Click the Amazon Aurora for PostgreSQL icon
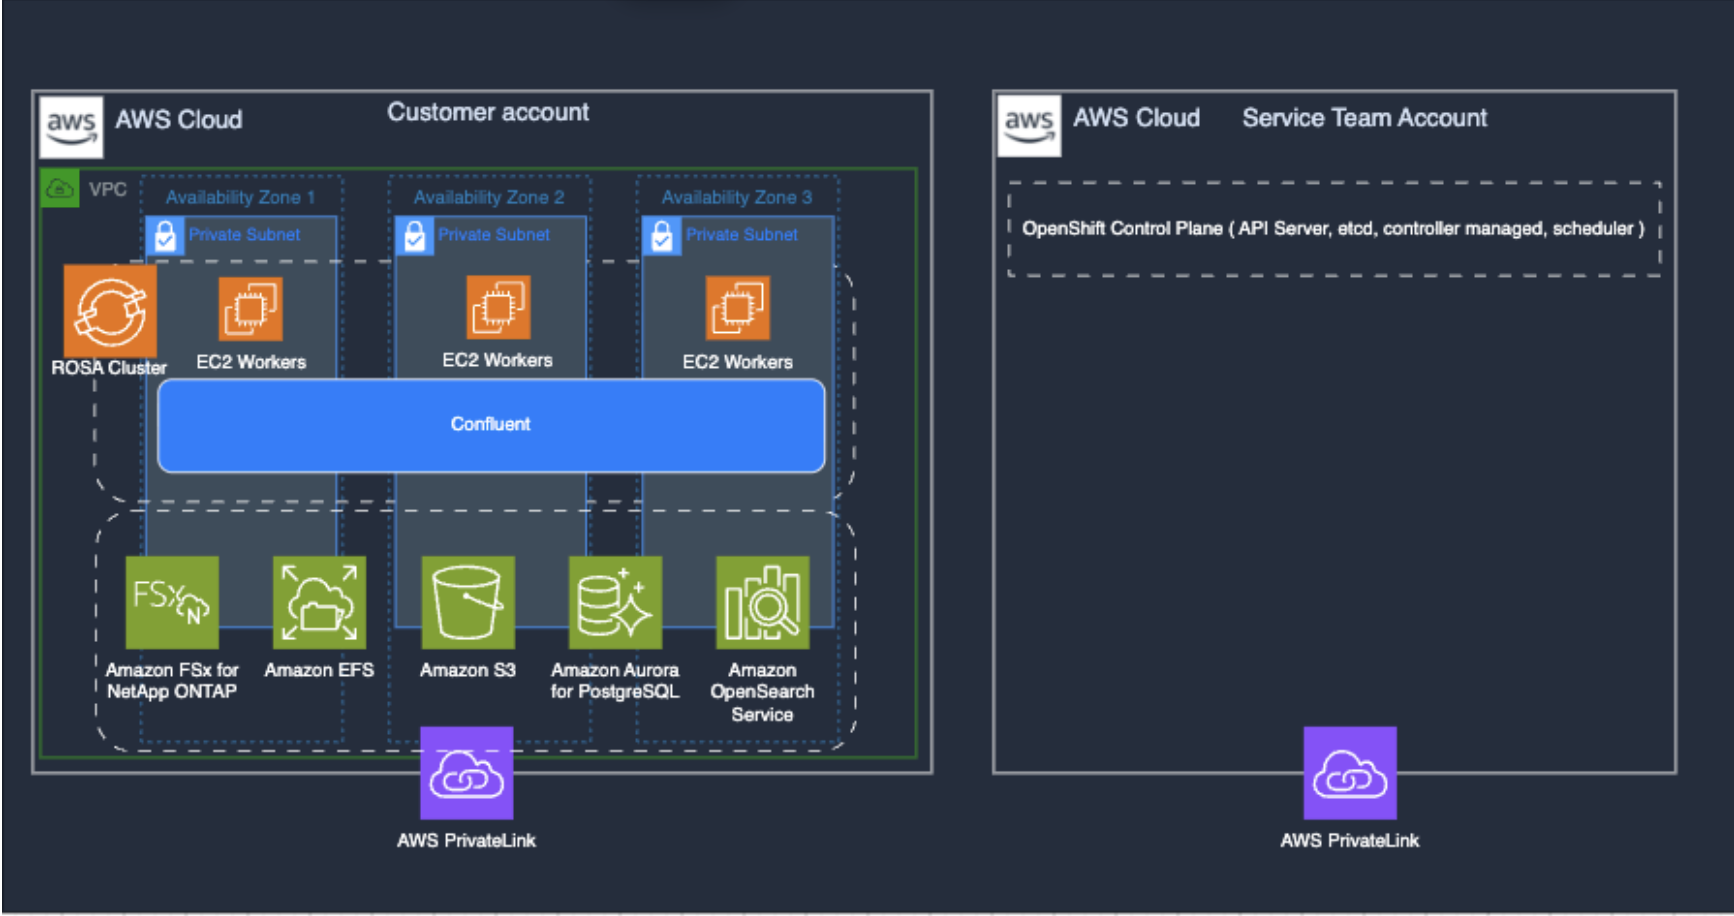 (x=615, y=602)
